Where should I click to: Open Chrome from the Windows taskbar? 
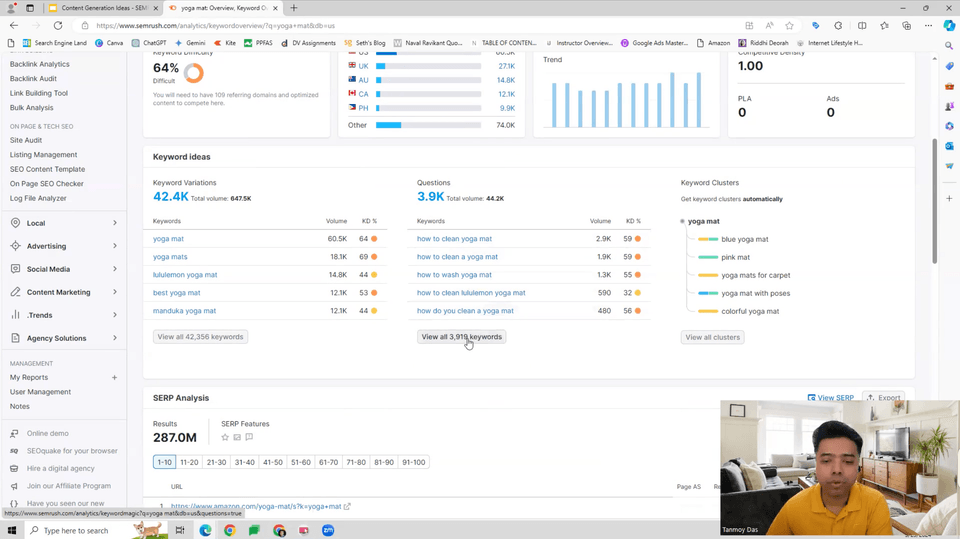click(x=229, y=530)
